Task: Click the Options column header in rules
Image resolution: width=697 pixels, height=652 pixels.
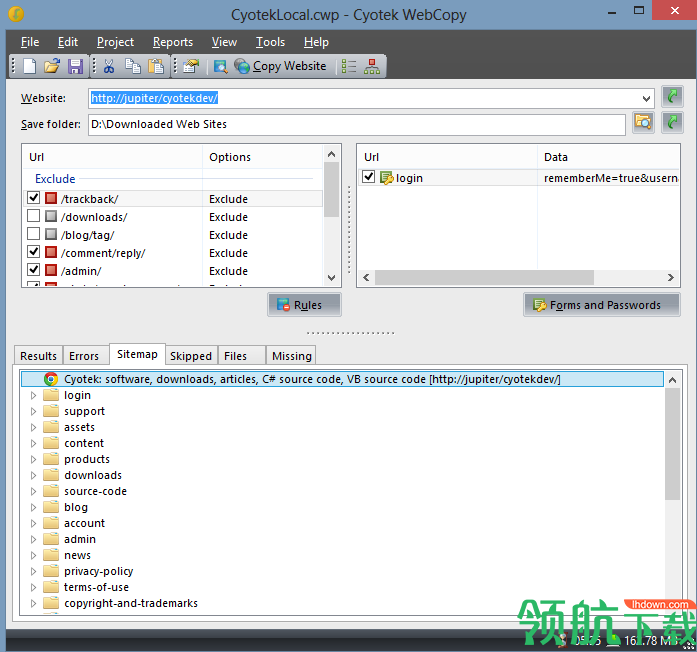Action: pyautogui.click(x=263, y=157)
